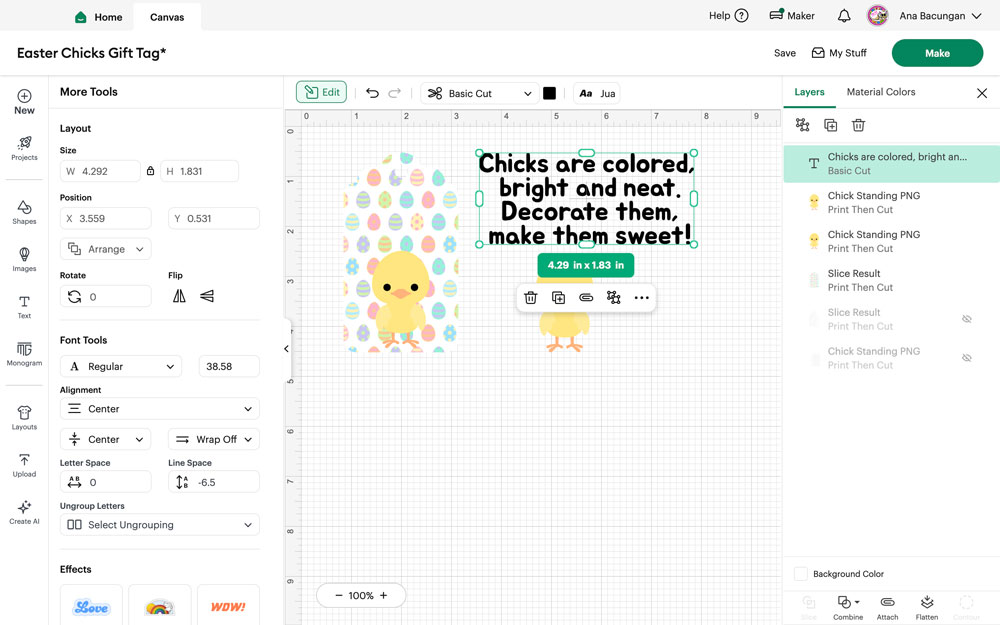Open the Select Ungrouping dropdown

coord(160,524)
